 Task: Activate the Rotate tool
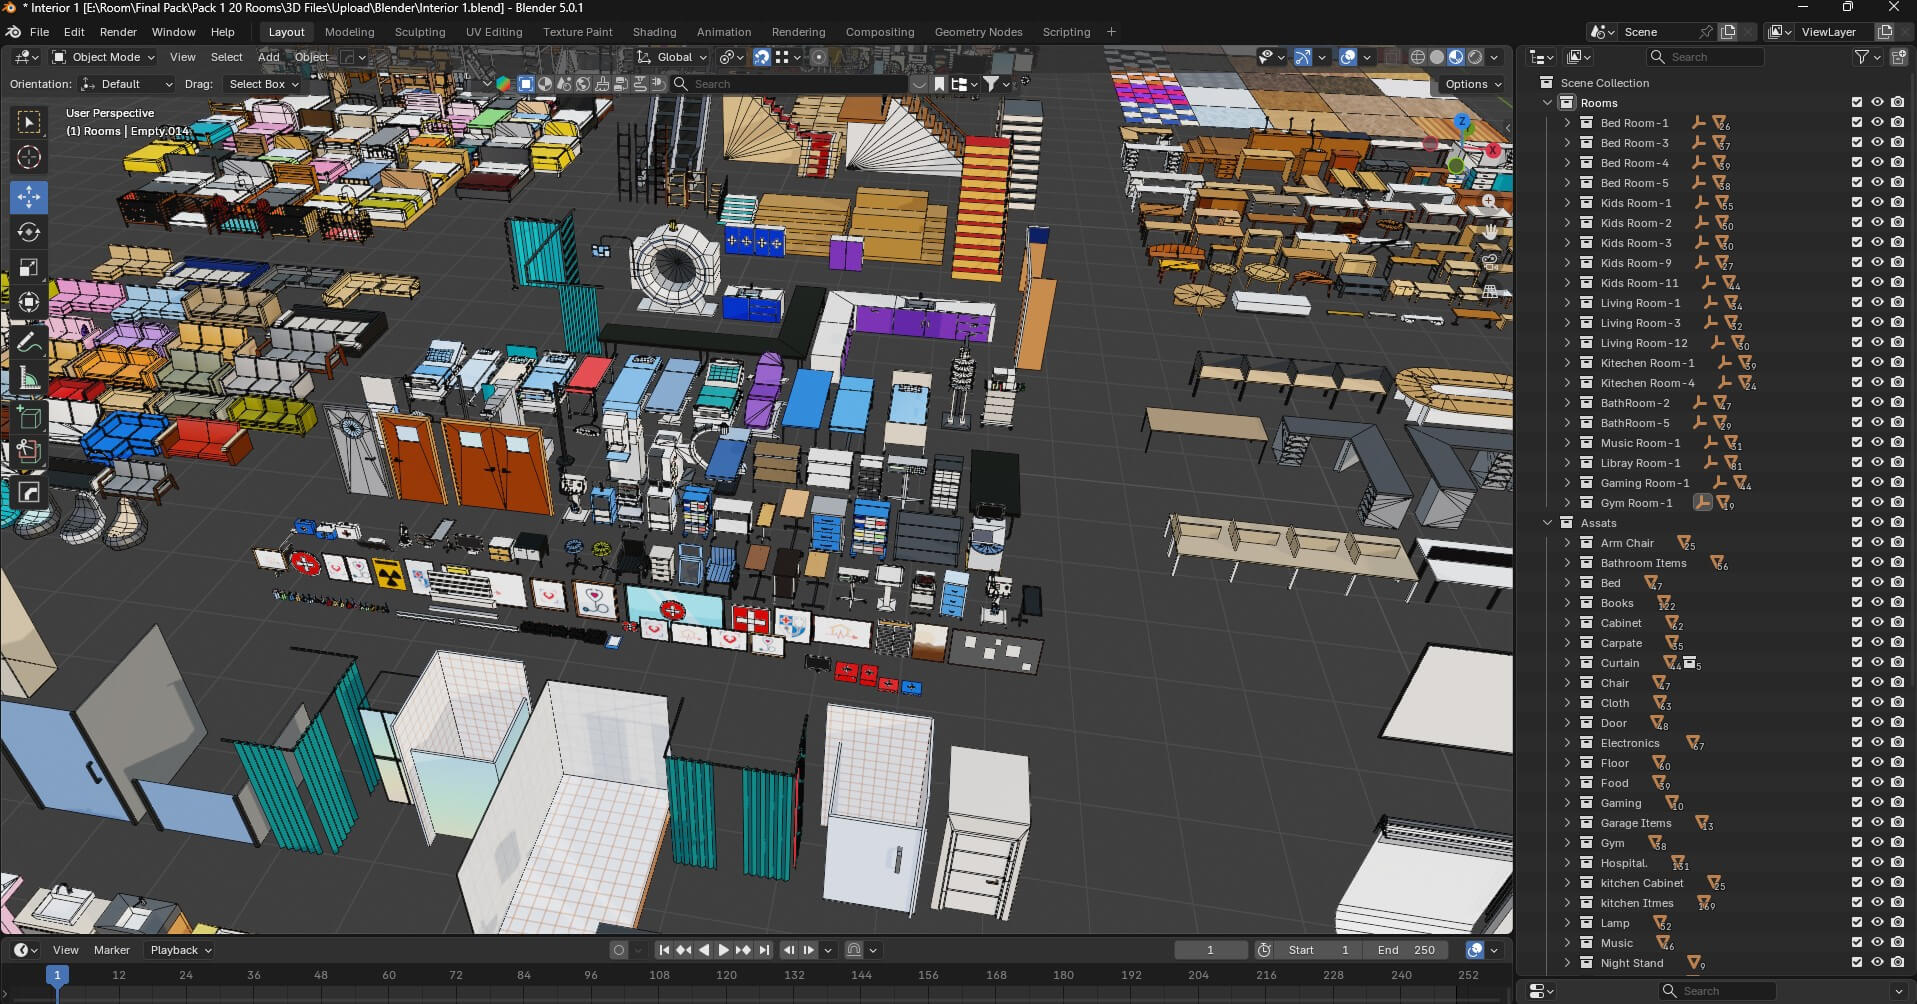point(29,232)
